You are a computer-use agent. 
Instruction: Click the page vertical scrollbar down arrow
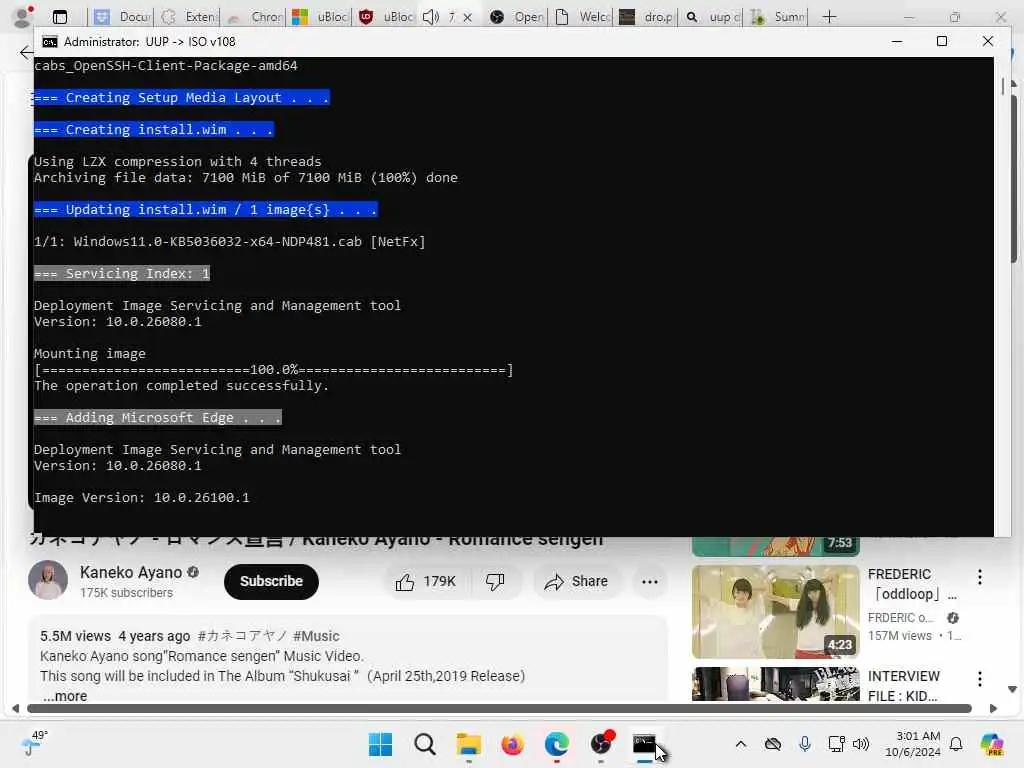[x=1012, y=690]
